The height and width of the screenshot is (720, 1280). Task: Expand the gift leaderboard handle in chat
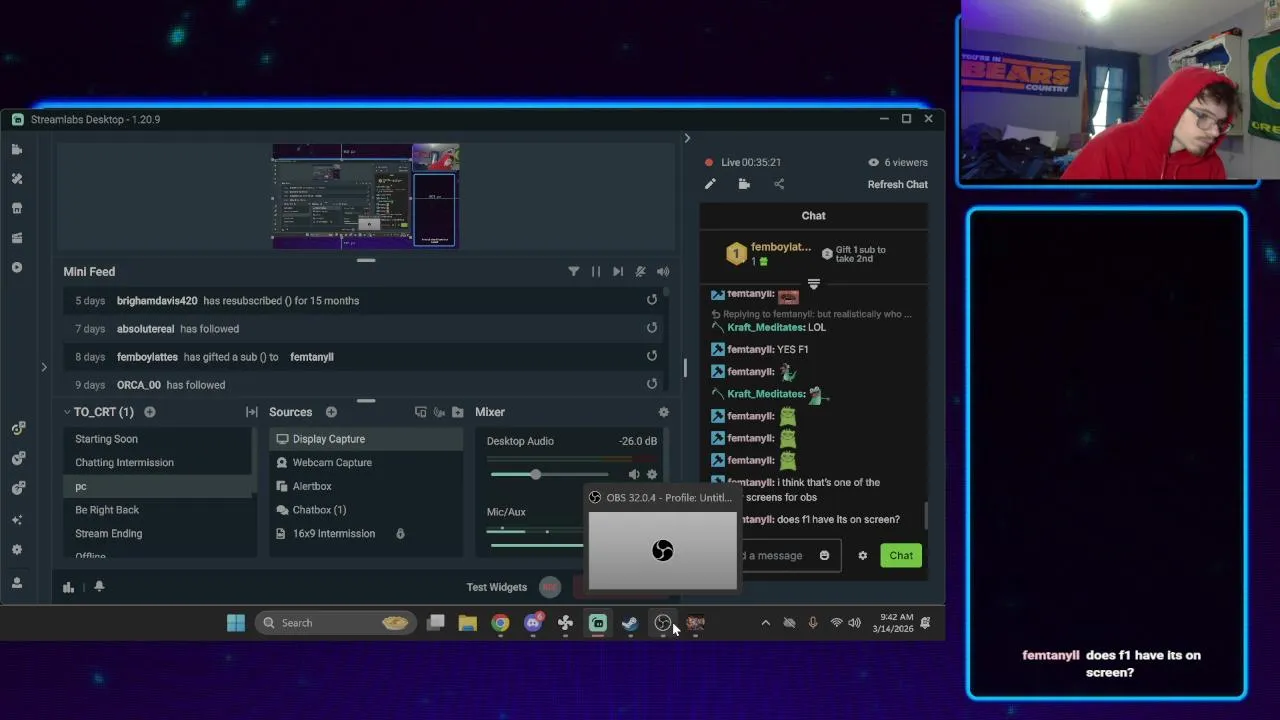coord(813,284)
